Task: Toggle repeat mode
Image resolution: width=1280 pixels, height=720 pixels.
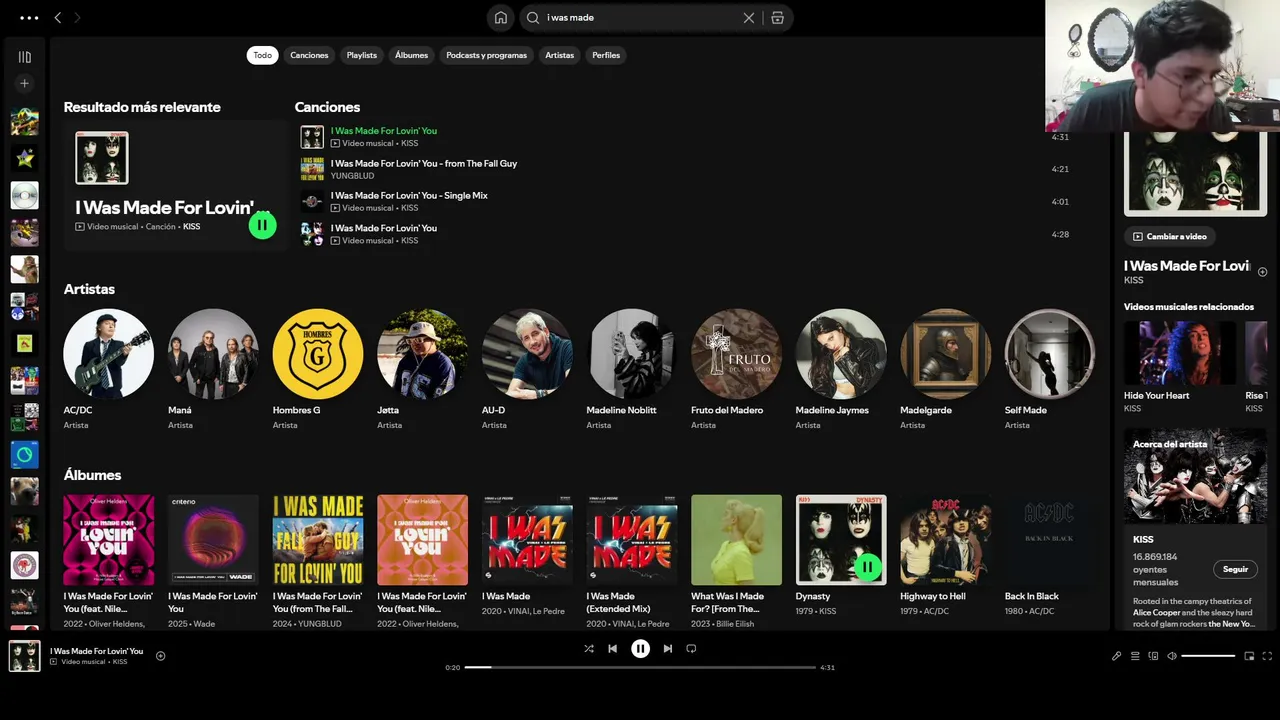Action: (691, 649)
